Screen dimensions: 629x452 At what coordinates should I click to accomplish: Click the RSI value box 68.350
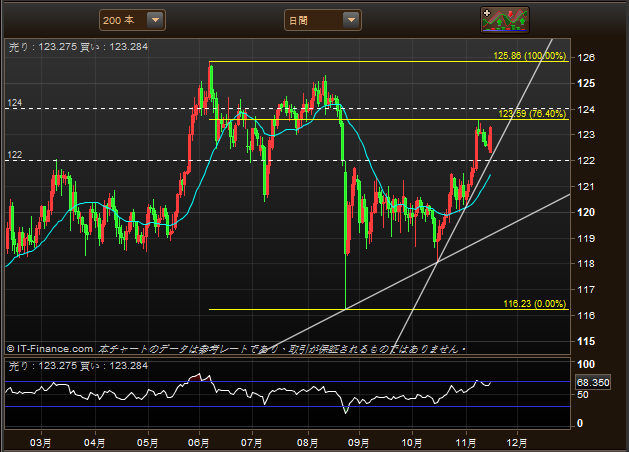593,383
